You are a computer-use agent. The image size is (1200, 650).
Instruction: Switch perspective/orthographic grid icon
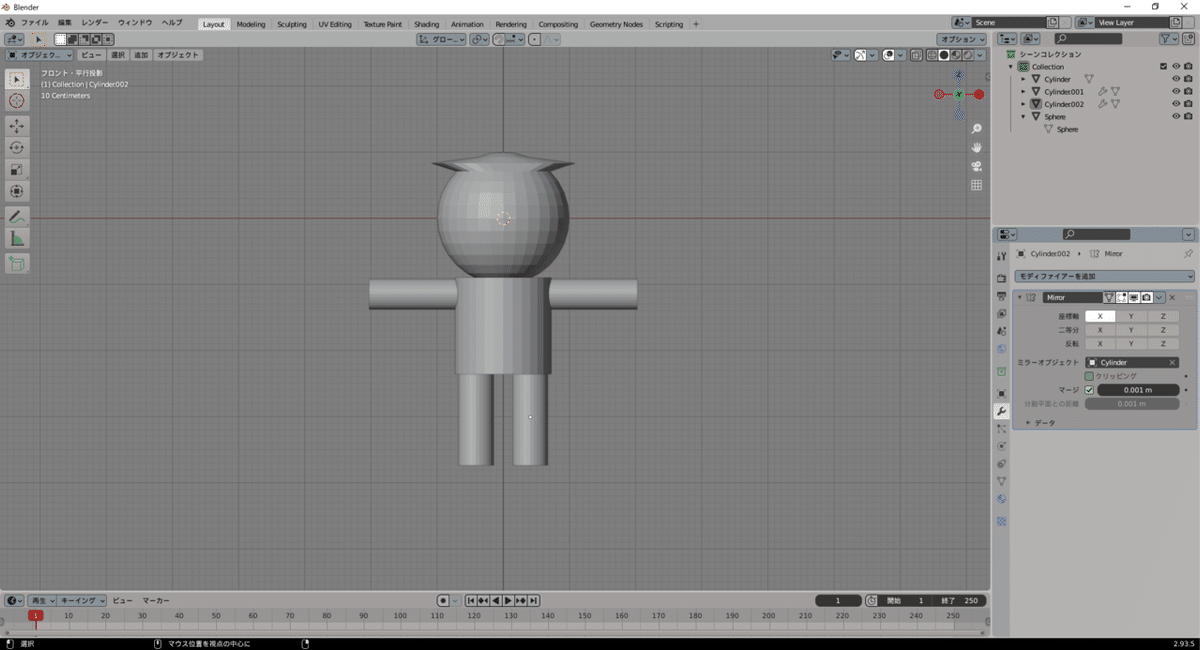pos(977,185)
